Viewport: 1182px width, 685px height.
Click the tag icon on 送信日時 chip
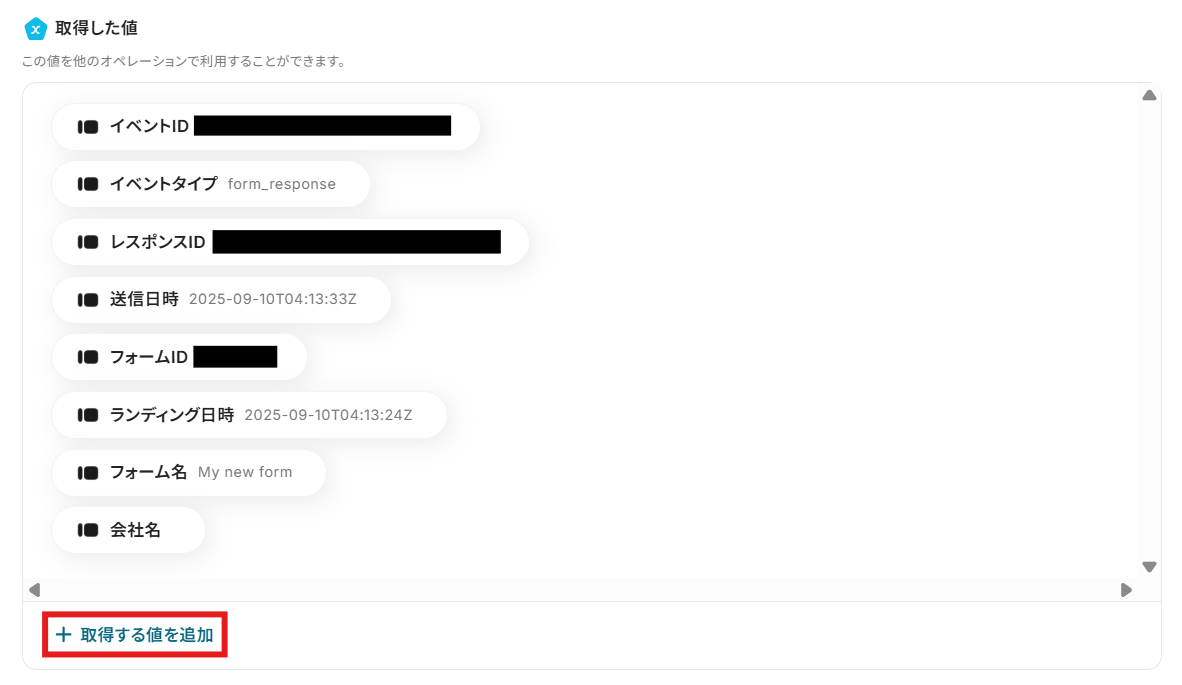point(88,300)
